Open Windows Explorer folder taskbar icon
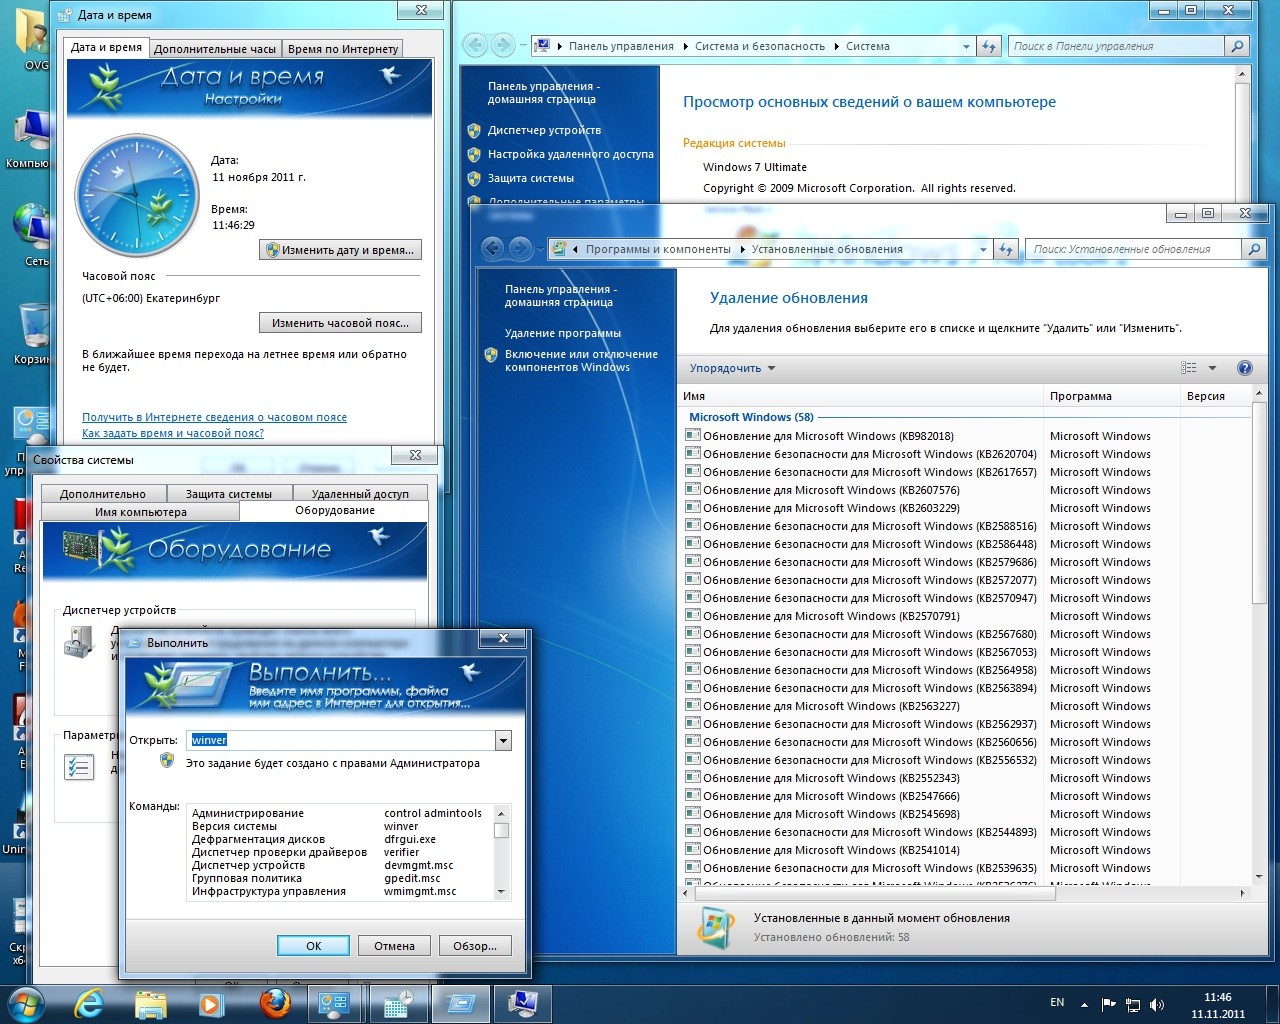This screenshot has width=1280, height=1024. click(x=151, y=1003)
